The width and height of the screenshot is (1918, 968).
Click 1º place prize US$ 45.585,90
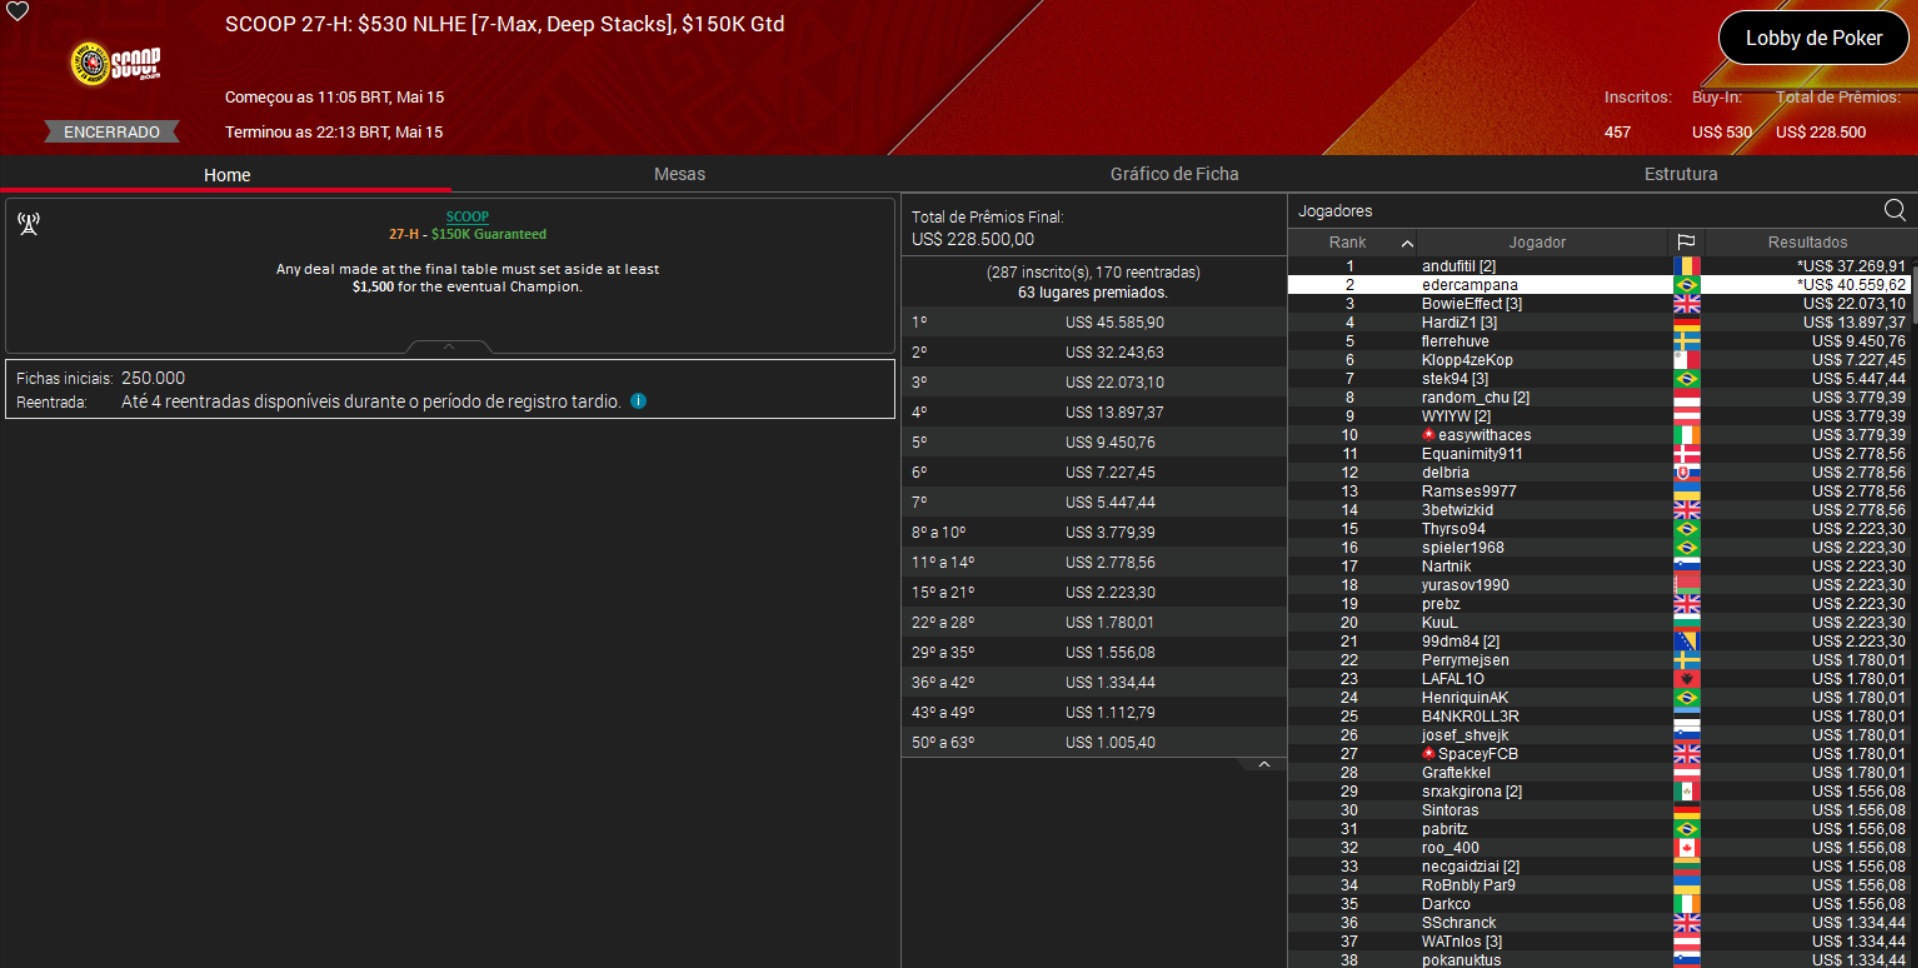tap(1114, 322)
